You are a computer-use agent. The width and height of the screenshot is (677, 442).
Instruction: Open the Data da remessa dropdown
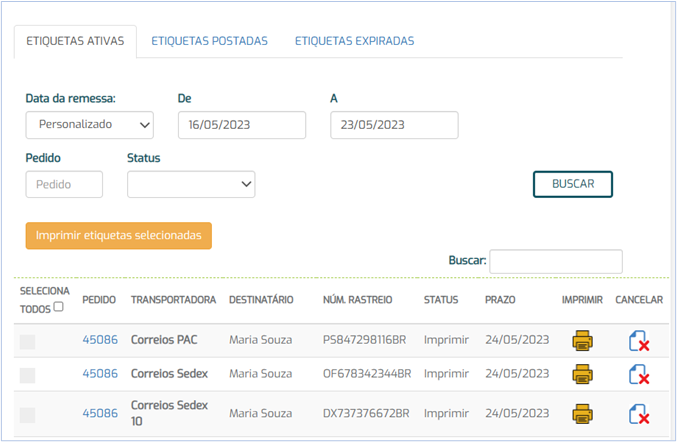coord(89,125)
